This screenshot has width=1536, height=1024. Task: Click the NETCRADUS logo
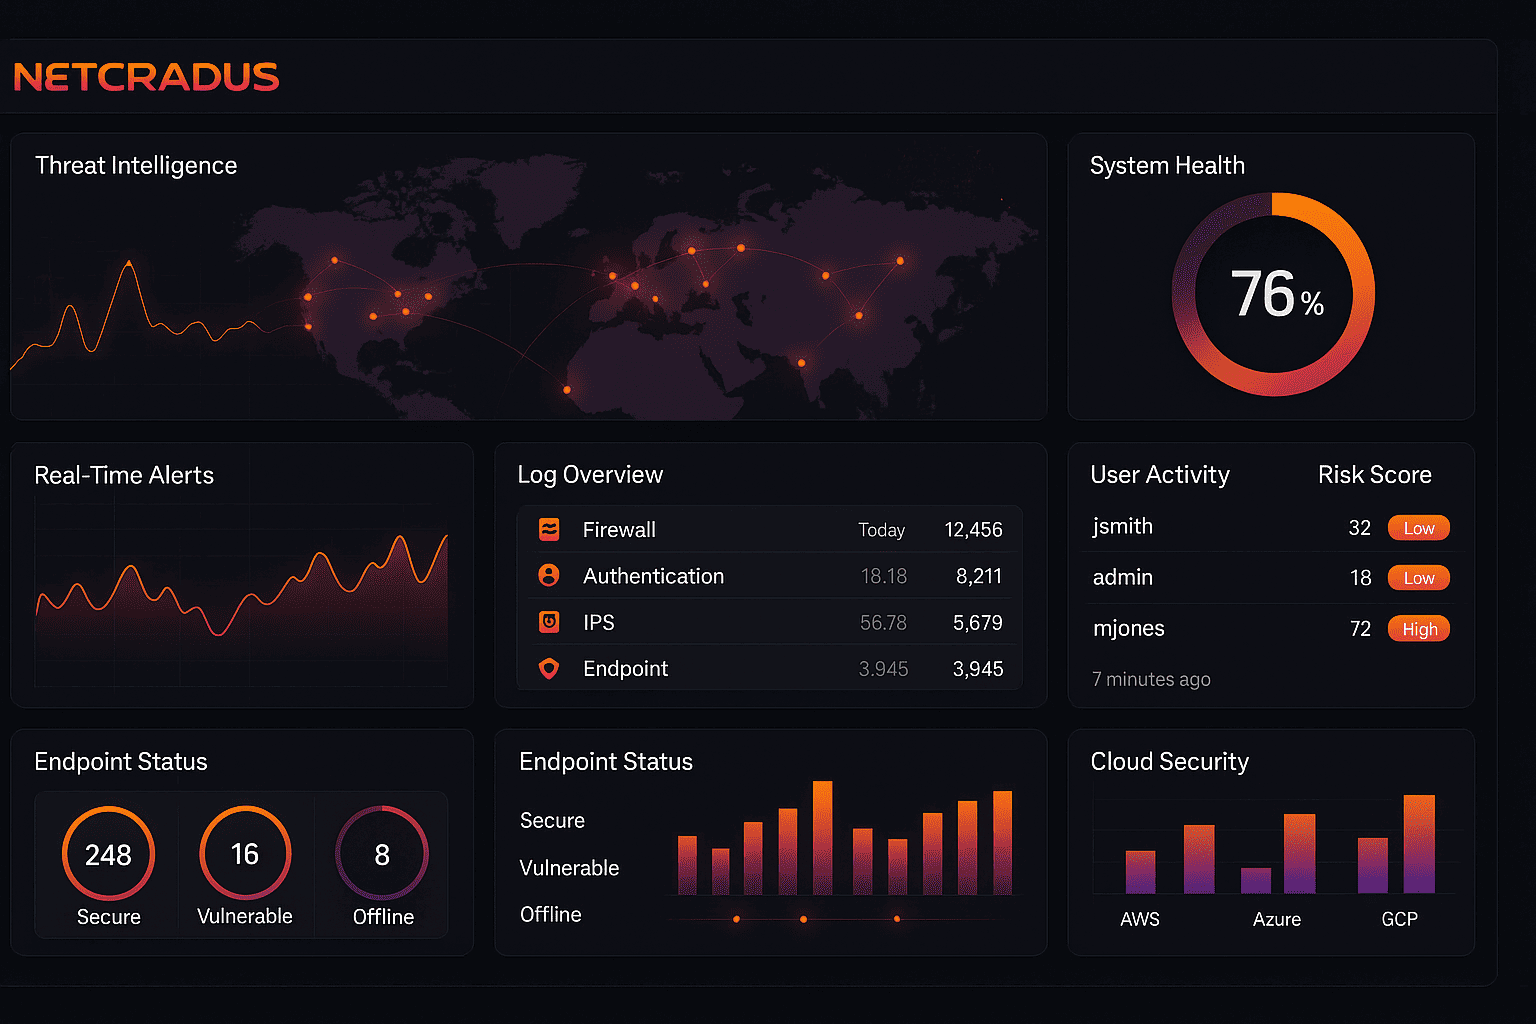tap(146, 77)
